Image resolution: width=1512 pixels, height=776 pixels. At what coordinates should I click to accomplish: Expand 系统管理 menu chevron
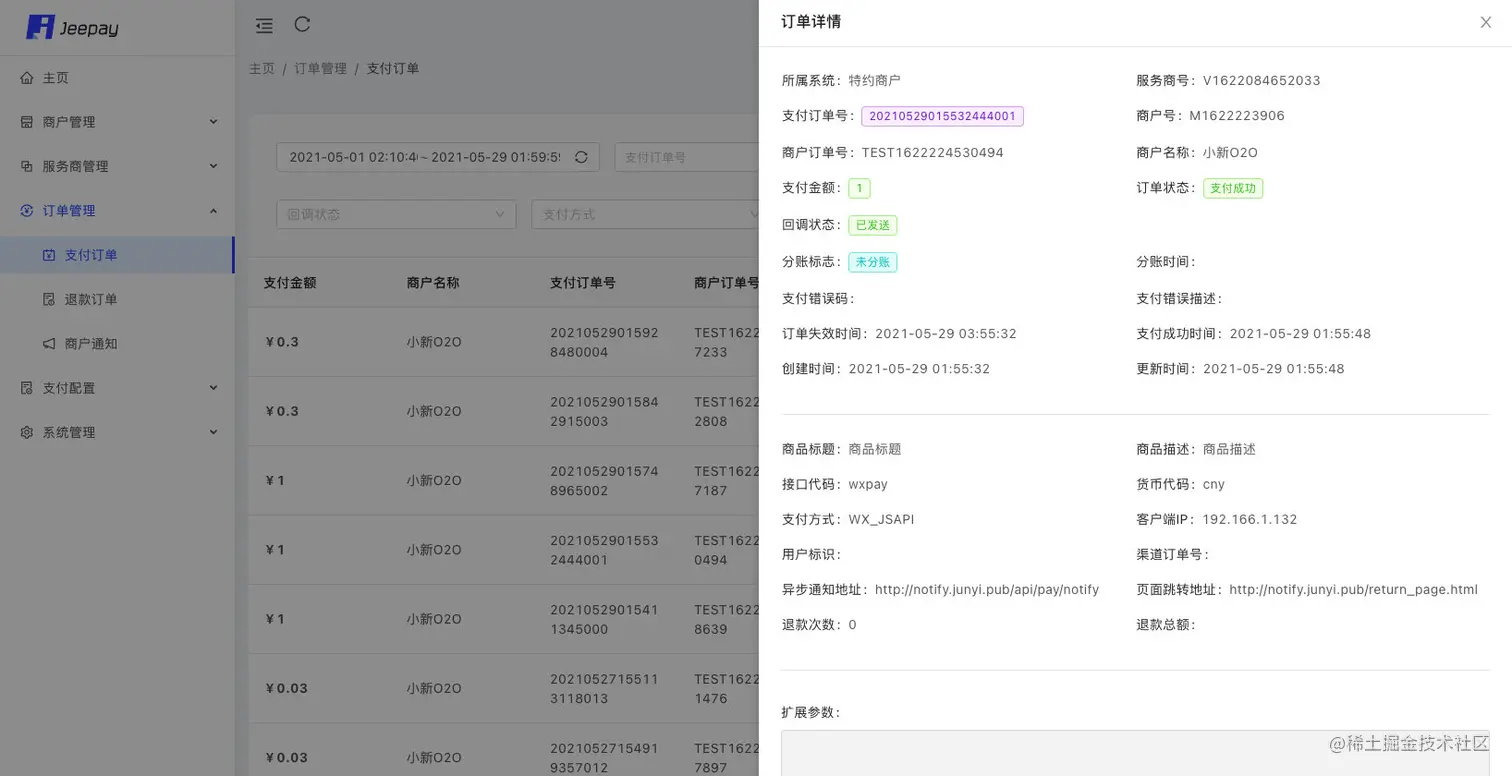click(x=213, y=432)
